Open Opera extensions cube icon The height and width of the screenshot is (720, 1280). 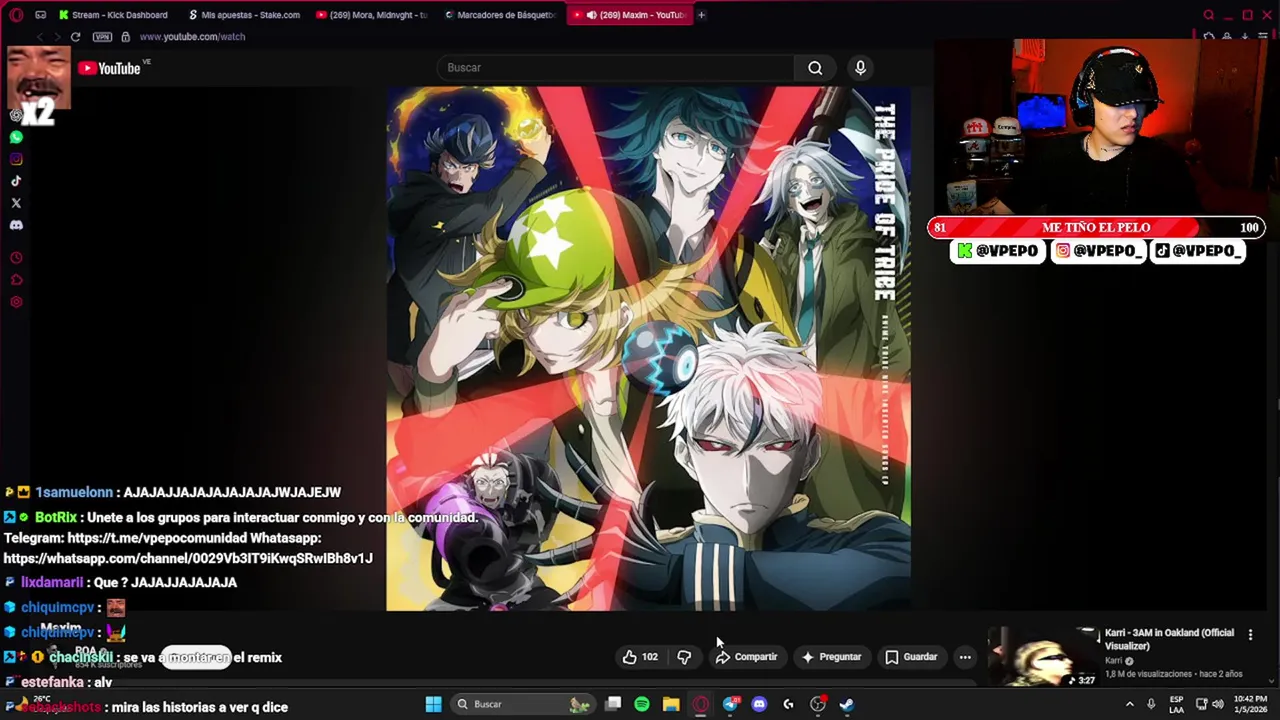[1209, 37]
